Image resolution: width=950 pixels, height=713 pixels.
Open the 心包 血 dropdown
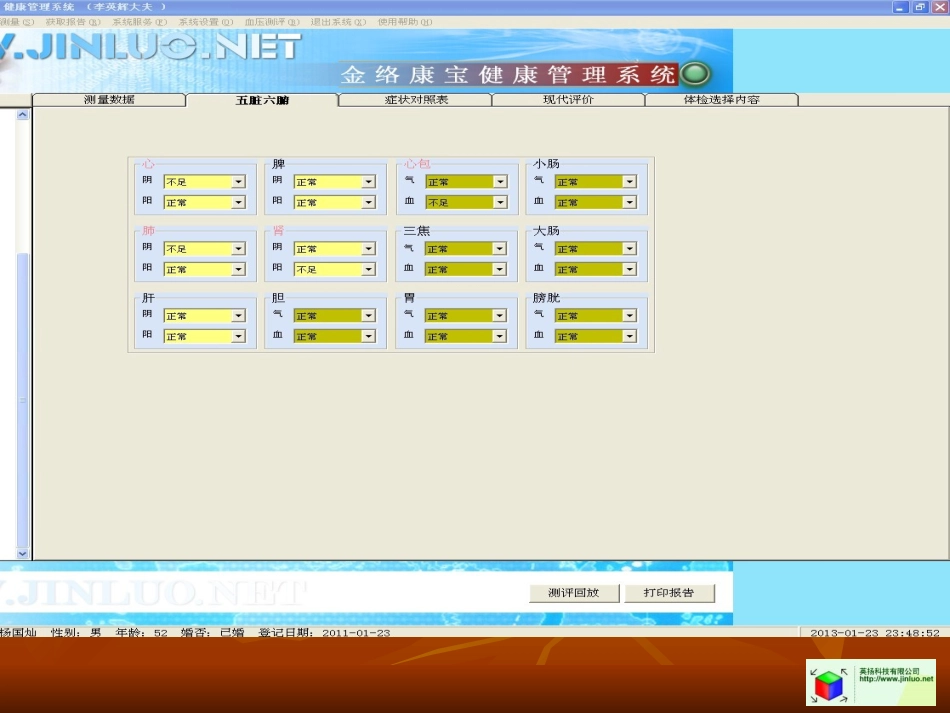pyautogui.click(x=499, y=202)
